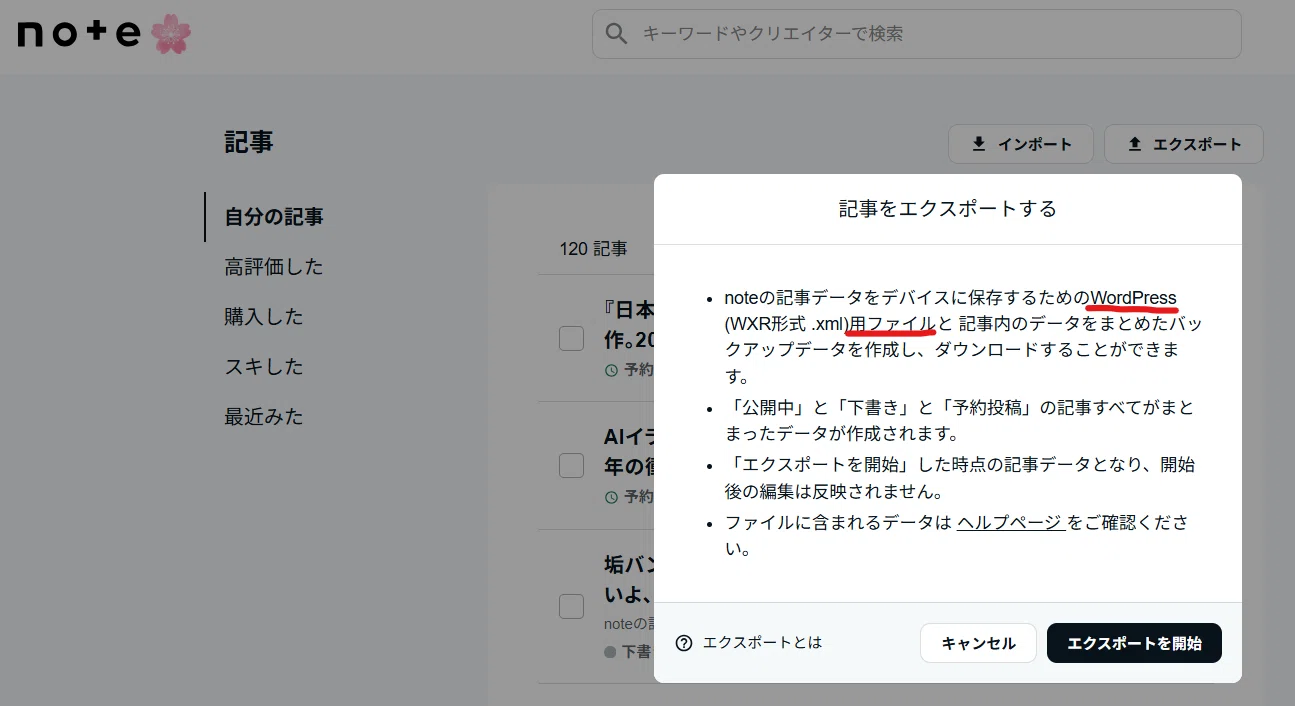Open the 最近みた sidebar item
Screen dimensions: 1295x706
264,417
